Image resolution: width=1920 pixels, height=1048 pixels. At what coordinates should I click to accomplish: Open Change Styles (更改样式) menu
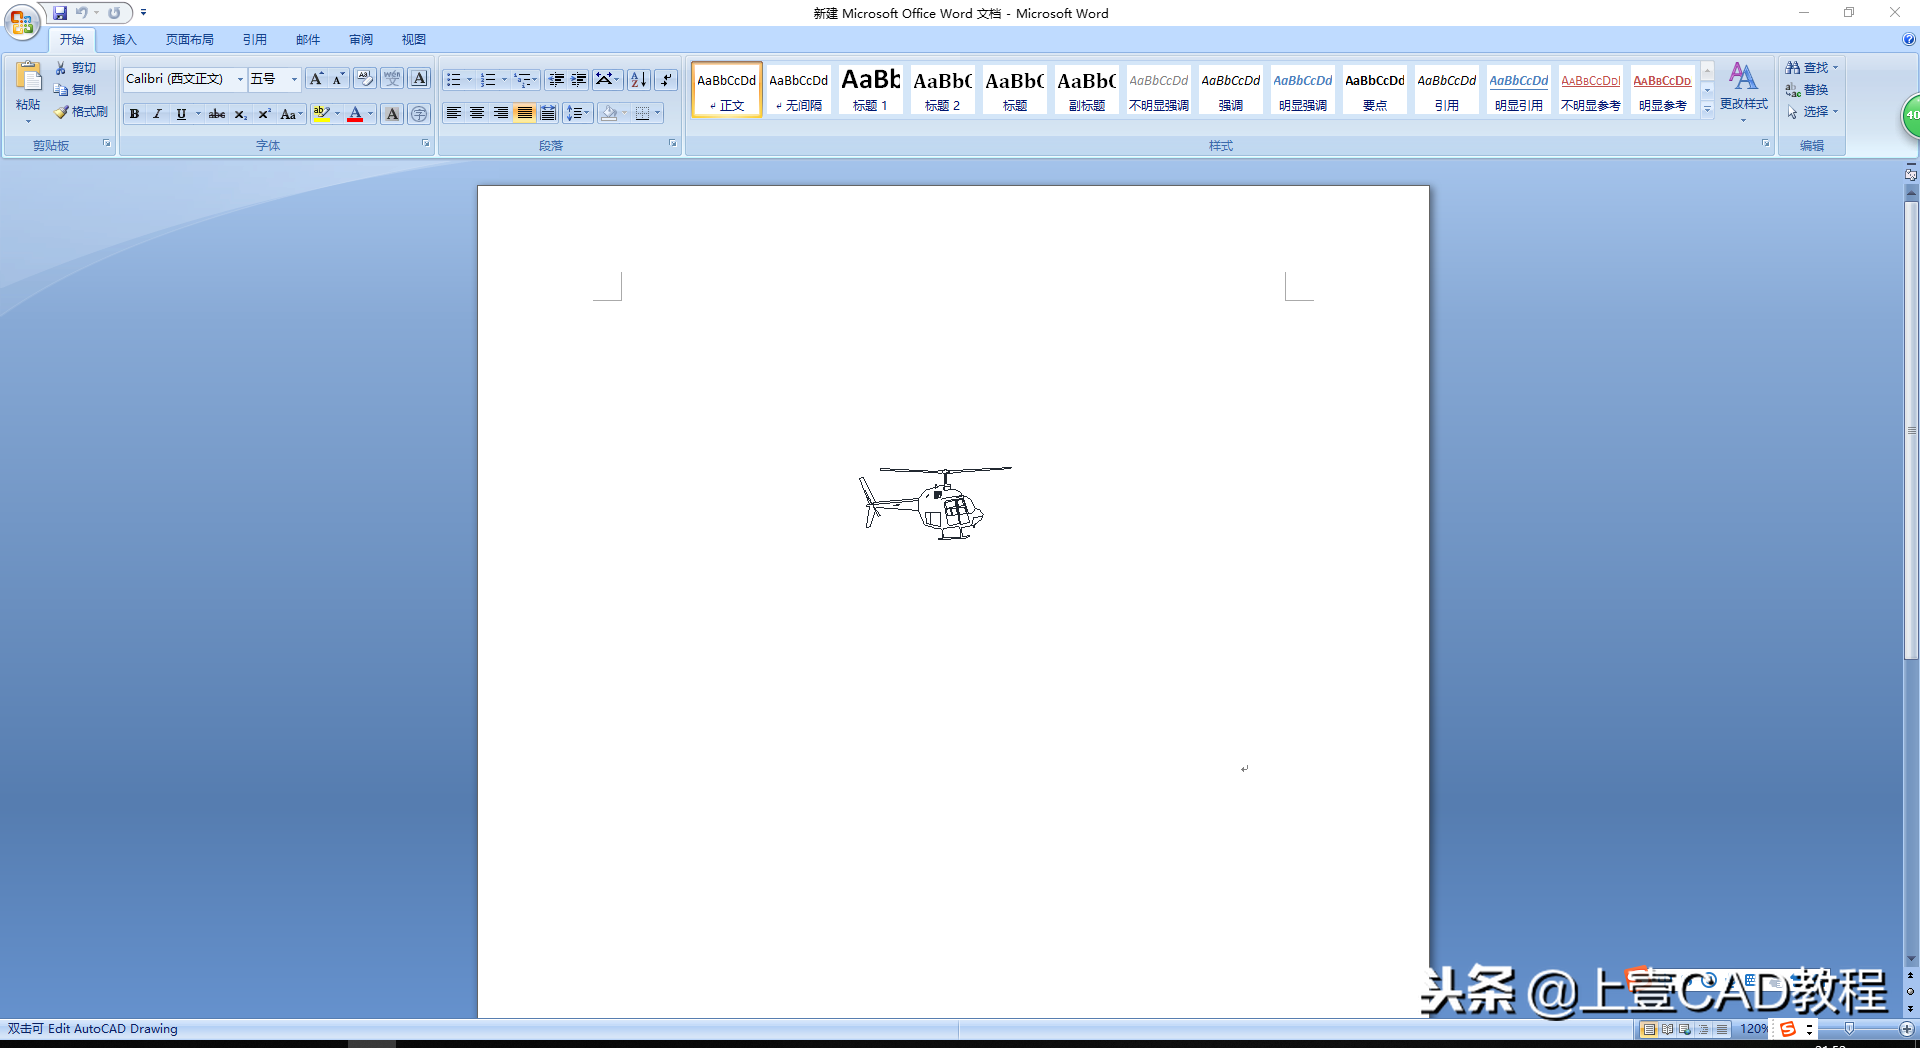tap(1743, 90)
